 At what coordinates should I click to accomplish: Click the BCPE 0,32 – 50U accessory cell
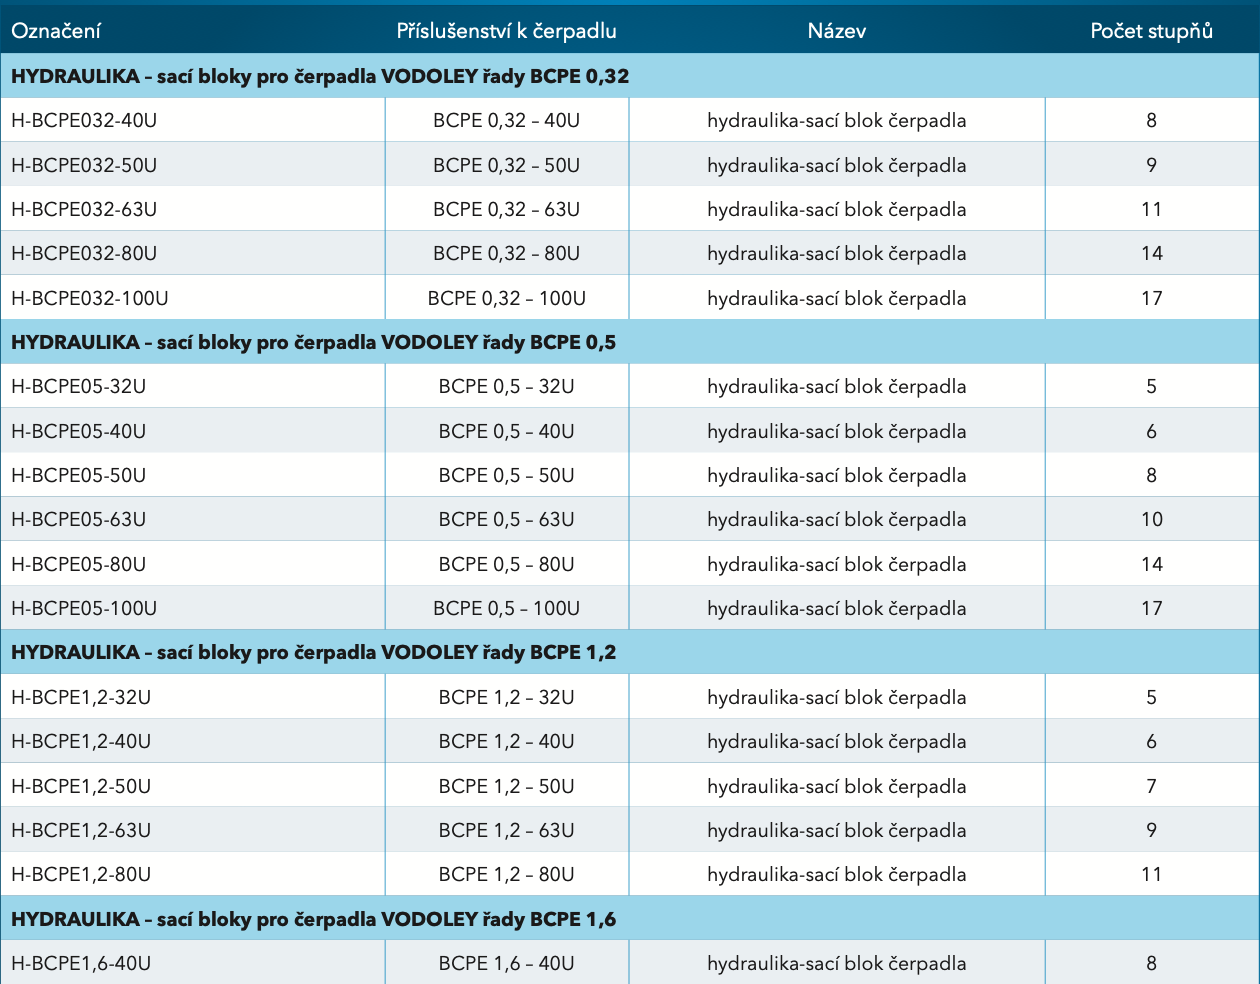pos(507,165)
